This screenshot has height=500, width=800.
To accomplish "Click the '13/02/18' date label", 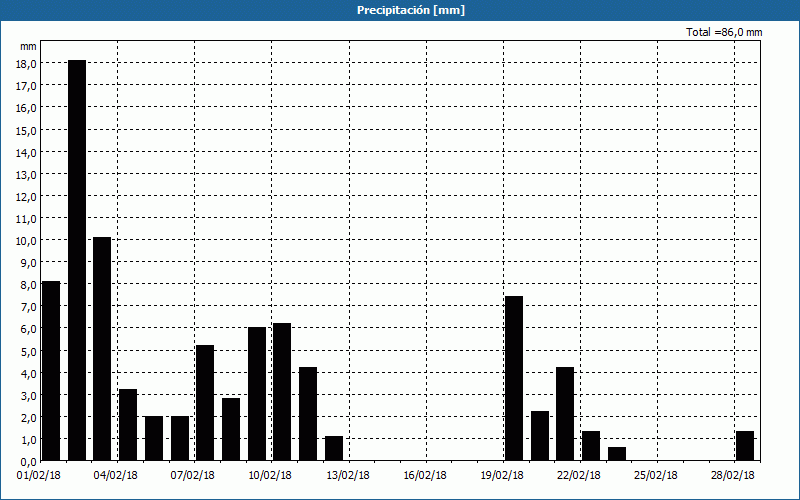I will [x=348, y=476].
